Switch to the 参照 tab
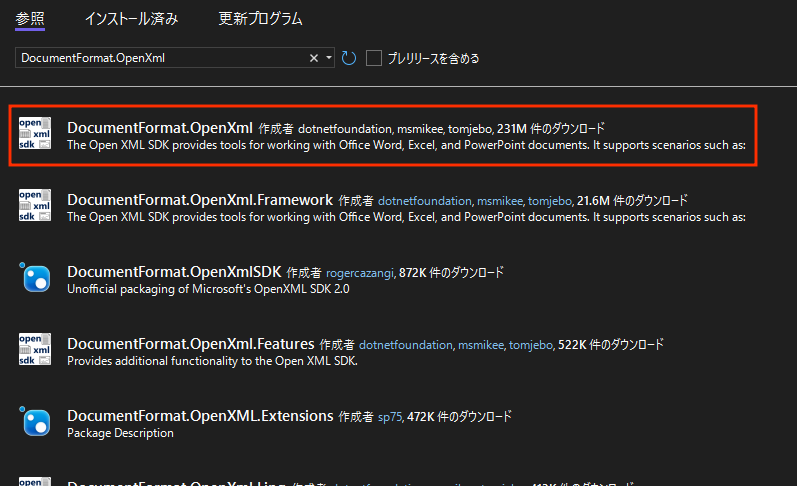The image size is (797, 486). [x=30, y=19]
